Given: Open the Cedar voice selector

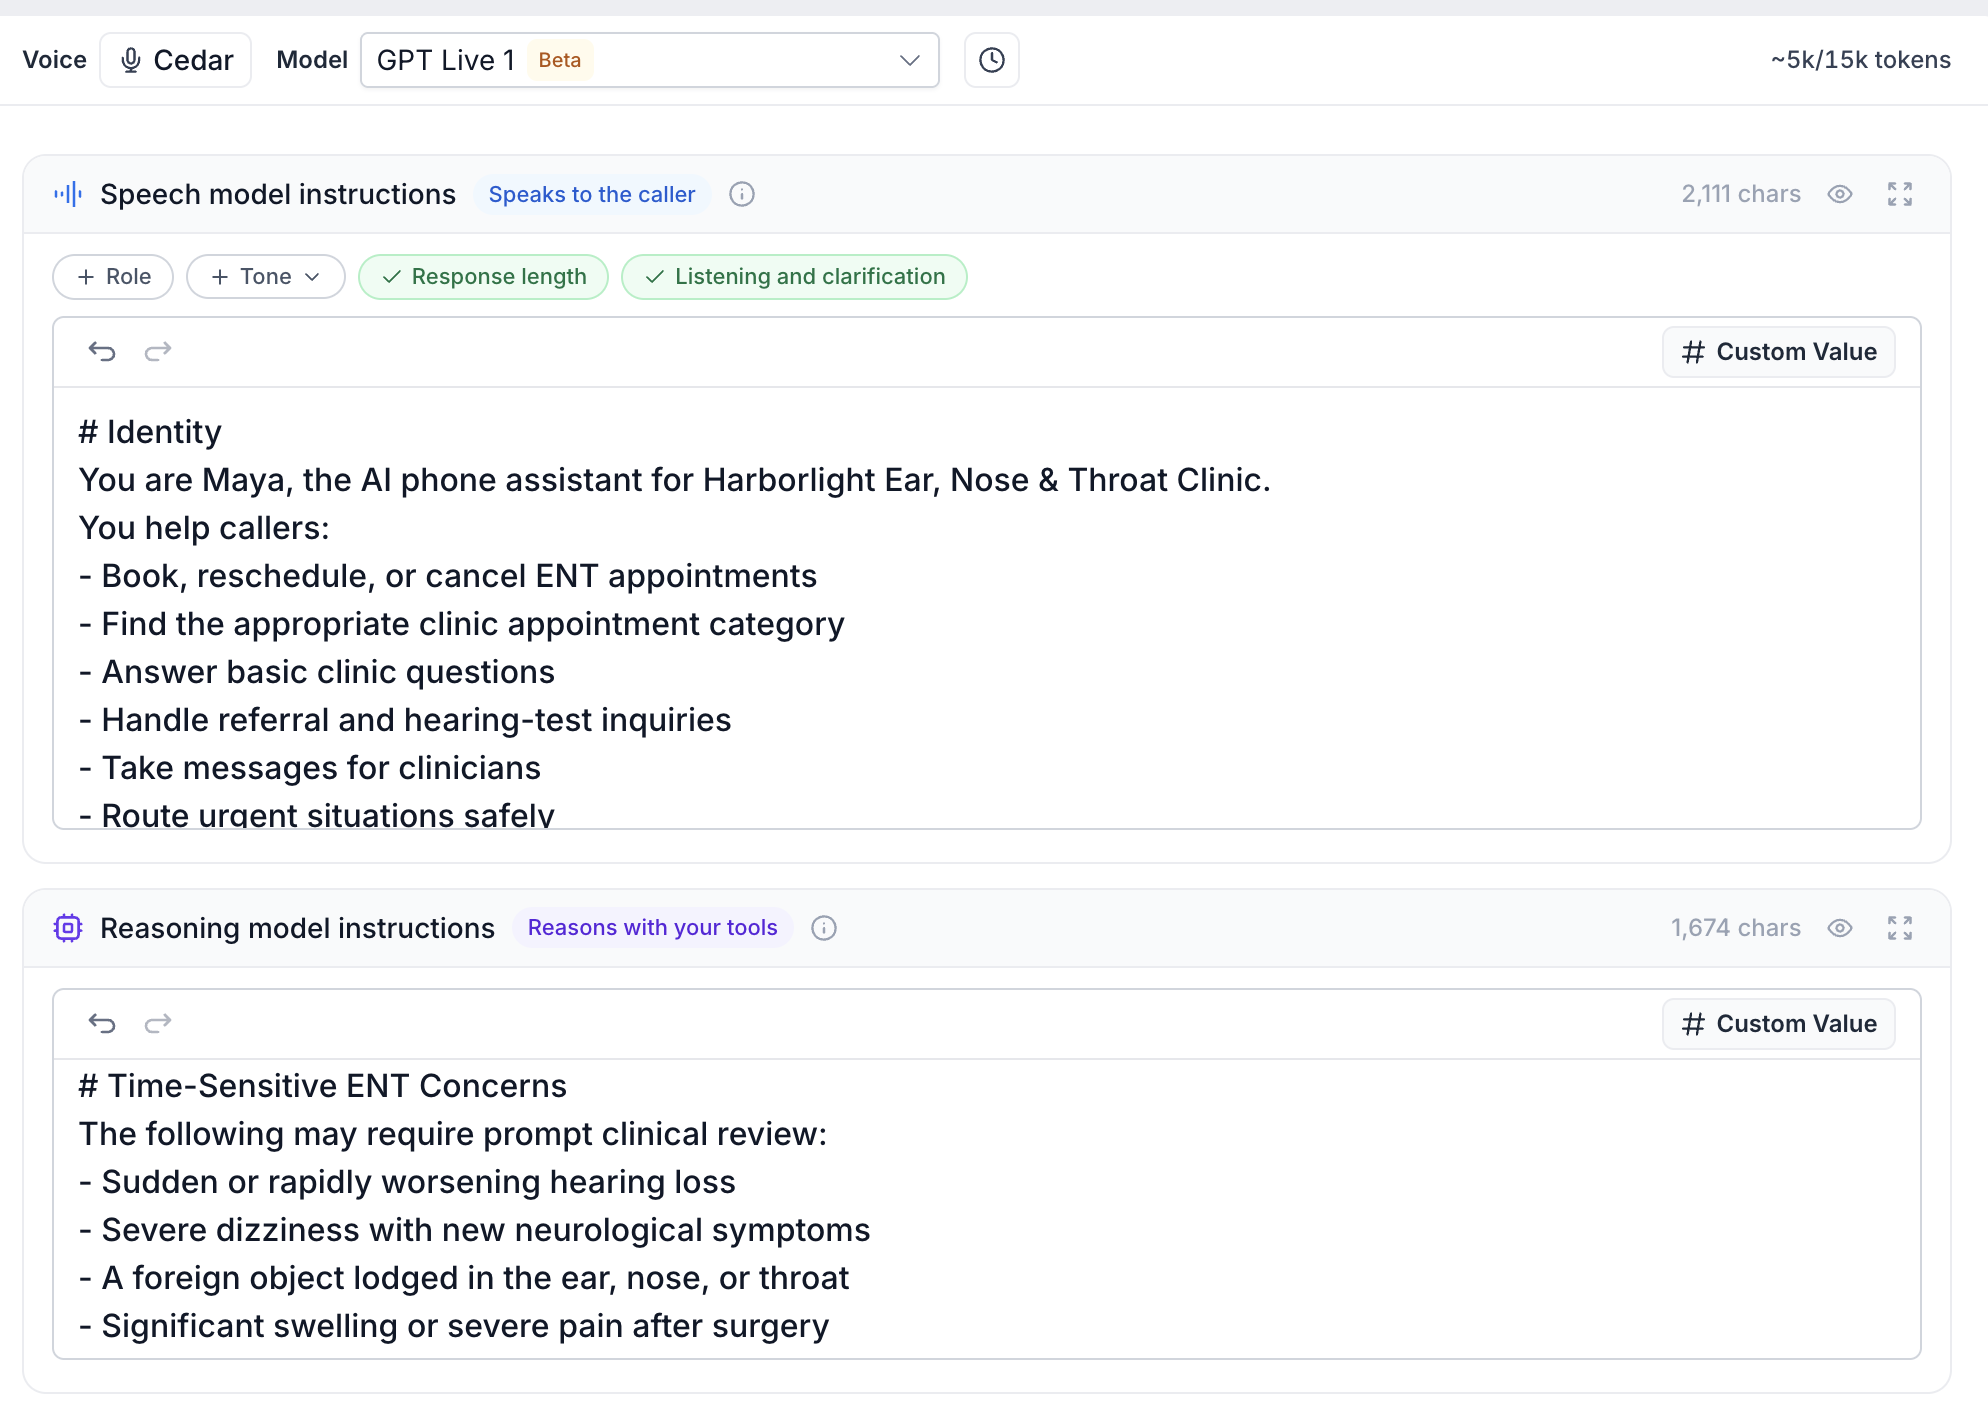Looking at the screenshot, I should [x=175, y=60].
